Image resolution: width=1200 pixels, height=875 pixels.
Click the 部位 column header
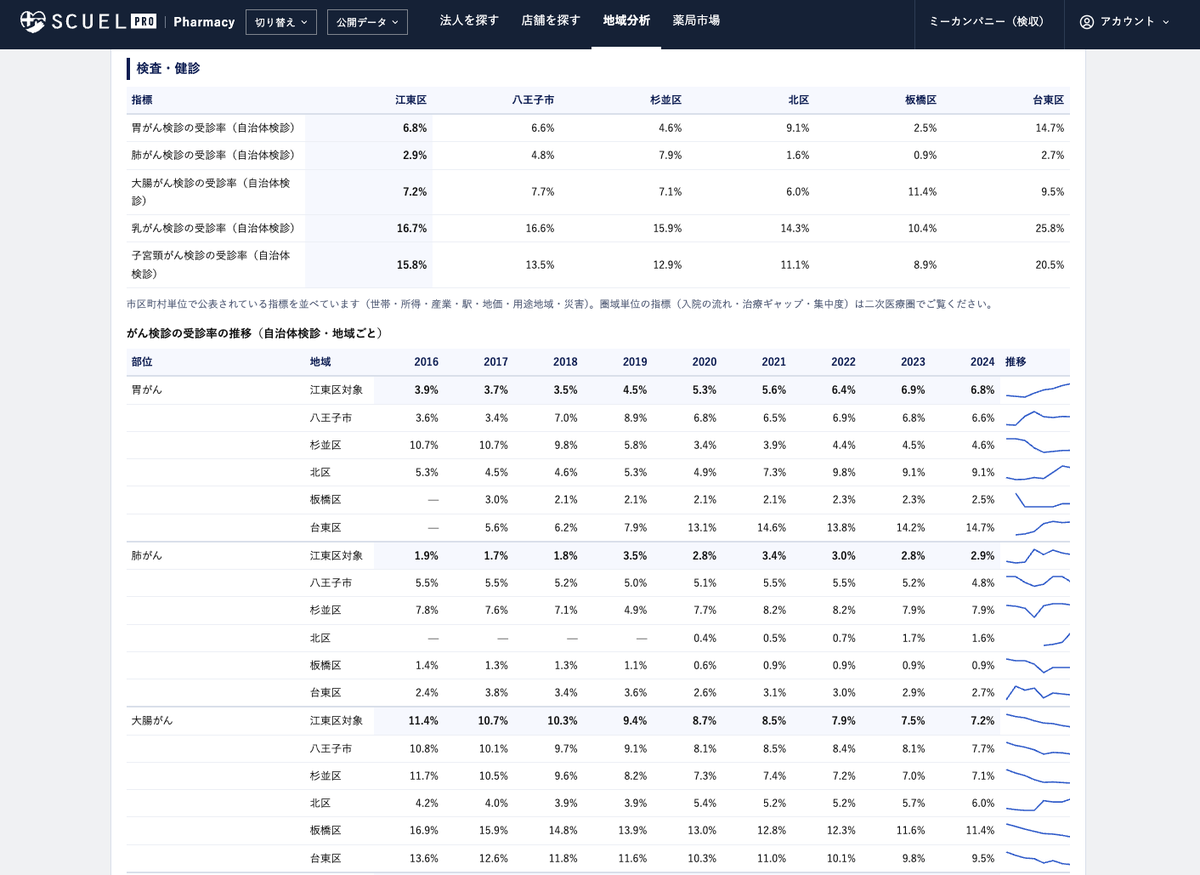(142, 362)
